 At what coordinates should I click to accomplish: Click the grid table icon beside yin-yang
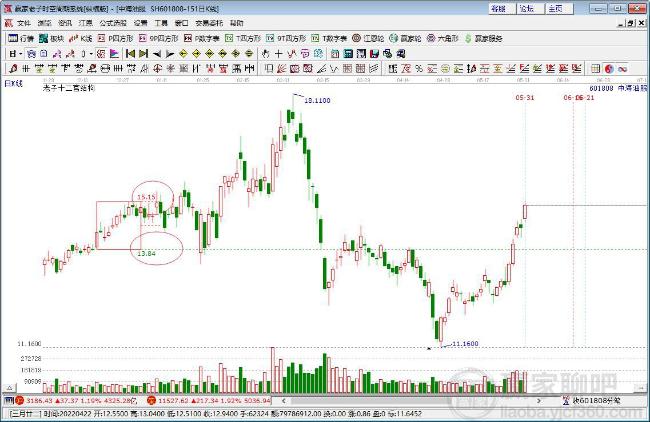click(595, 68)
